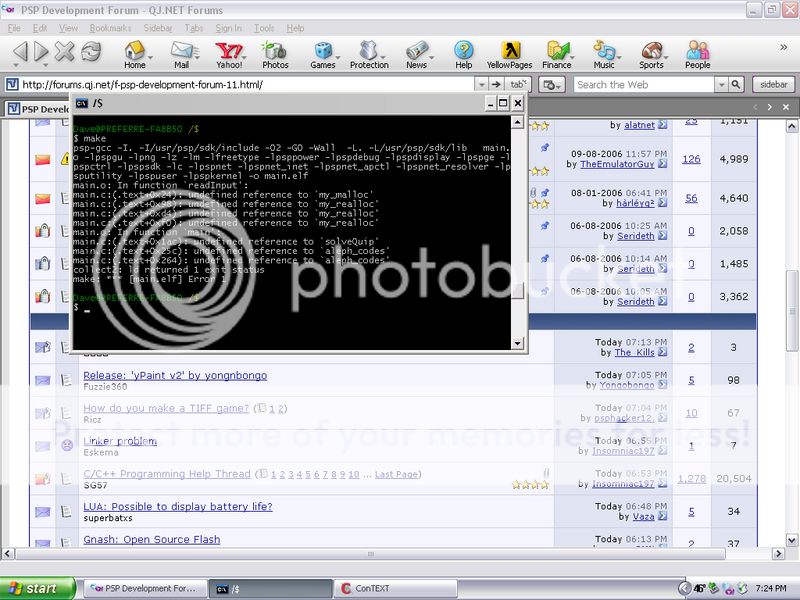
Task: Open the Yahoo! toolbar icon
Action: 227,52
